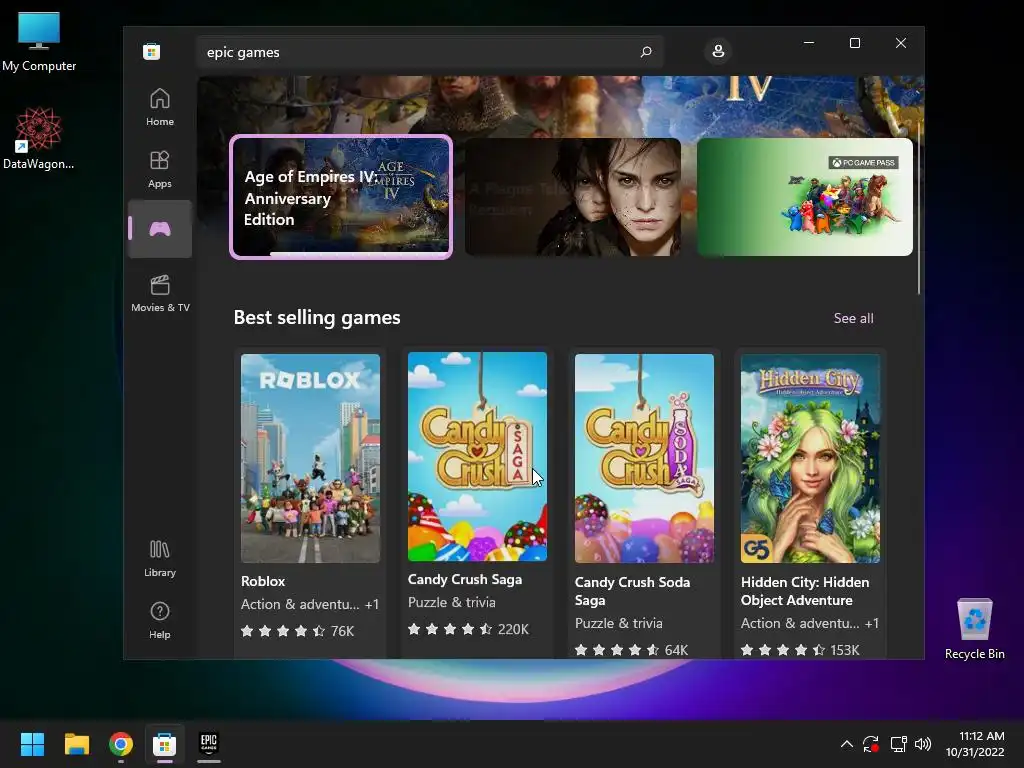Click Candy Crush Saga 220K rating
This screenshot has height=768, width=1024.
(x=468, y=629)
